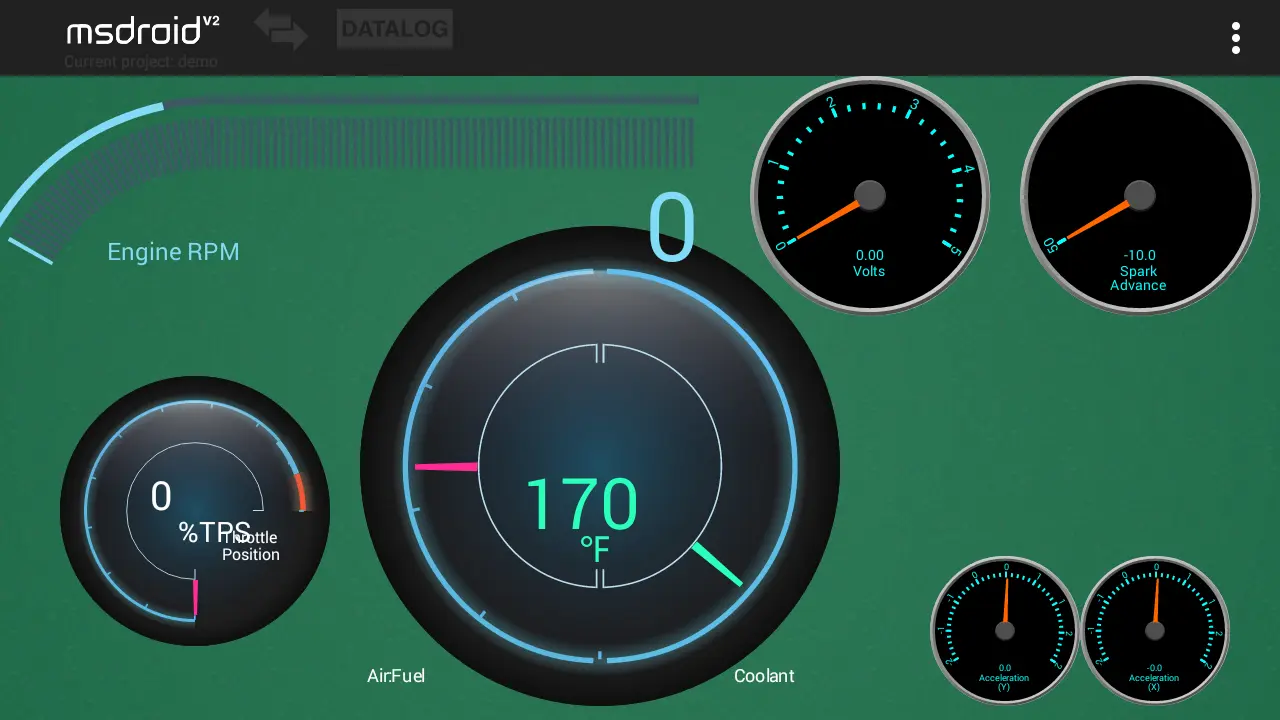
Task: Tap the 170 °F coolant reading
Action: (x=581, y=518)
